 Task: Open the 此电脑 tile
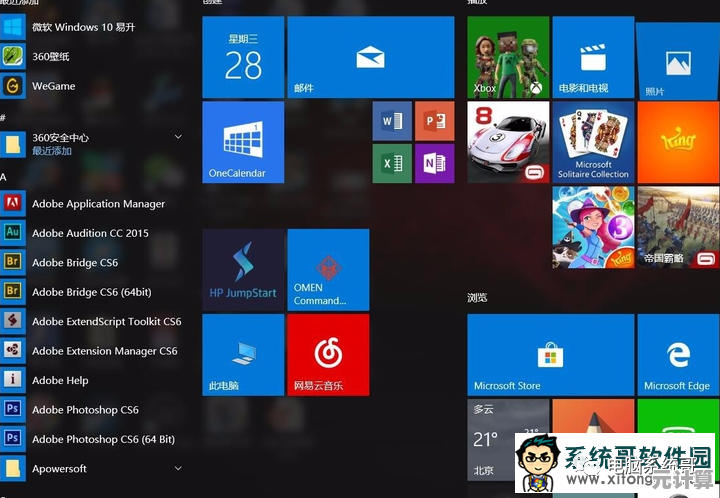pyautogui.click(x=243, y=355)
